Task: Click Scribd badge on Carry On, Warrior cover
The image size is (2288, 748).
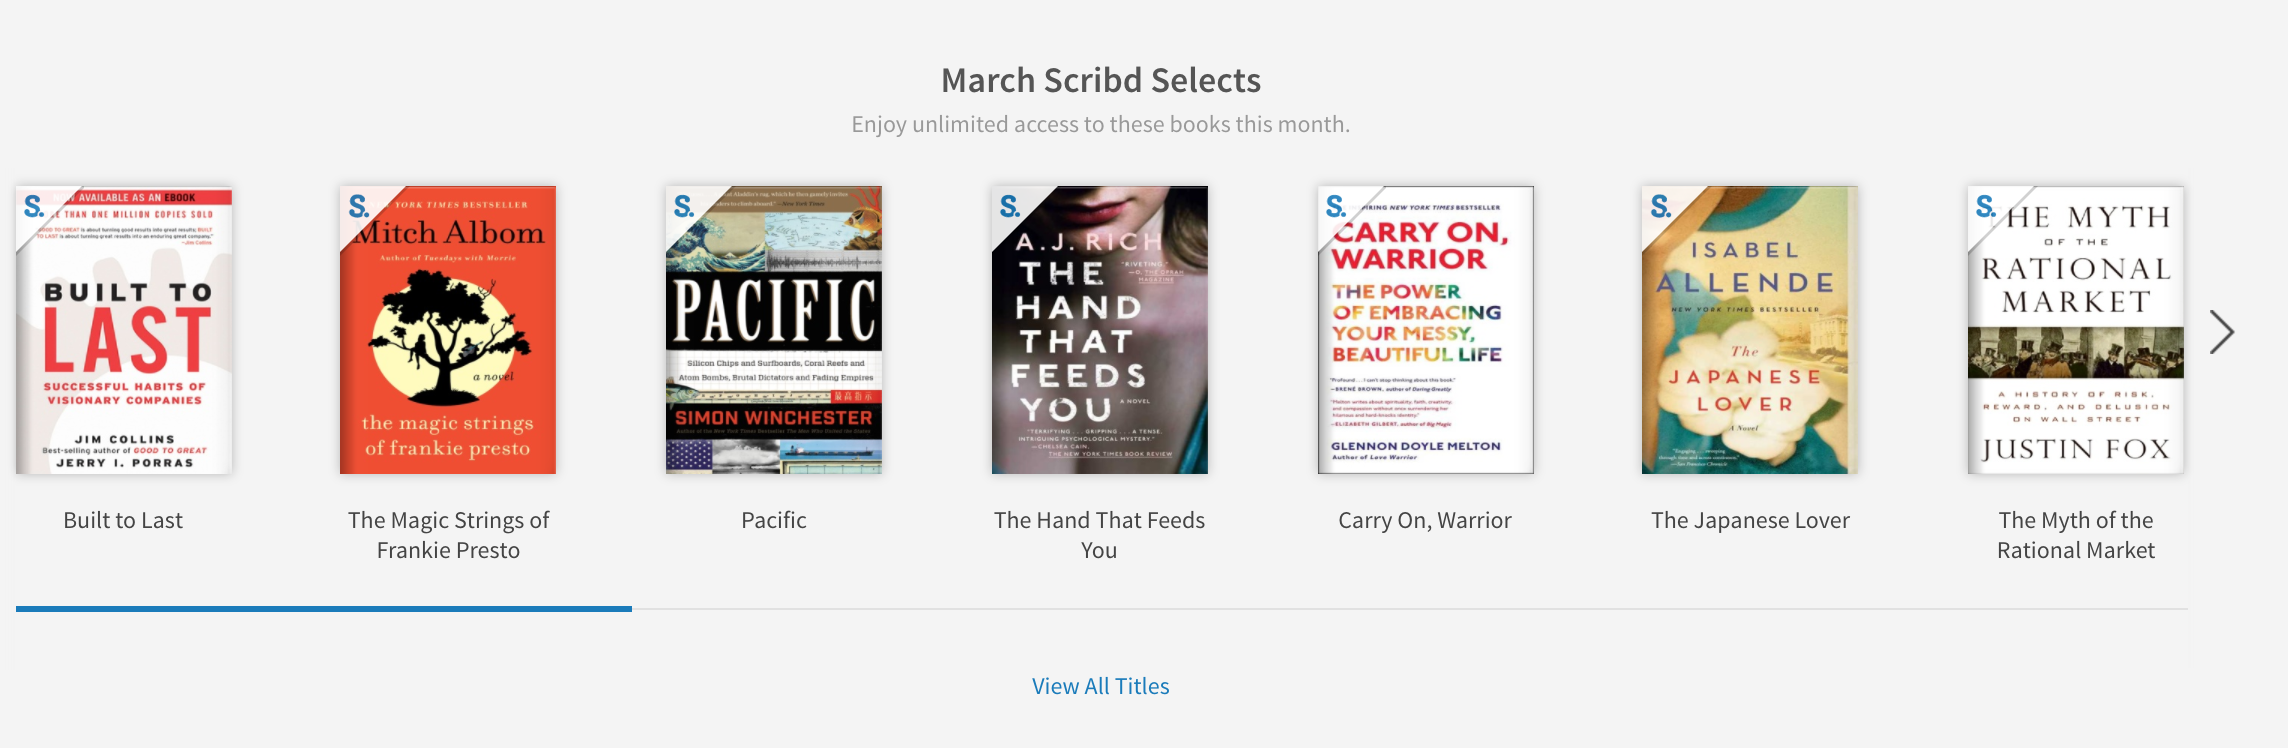Action: pos(1336,207)
